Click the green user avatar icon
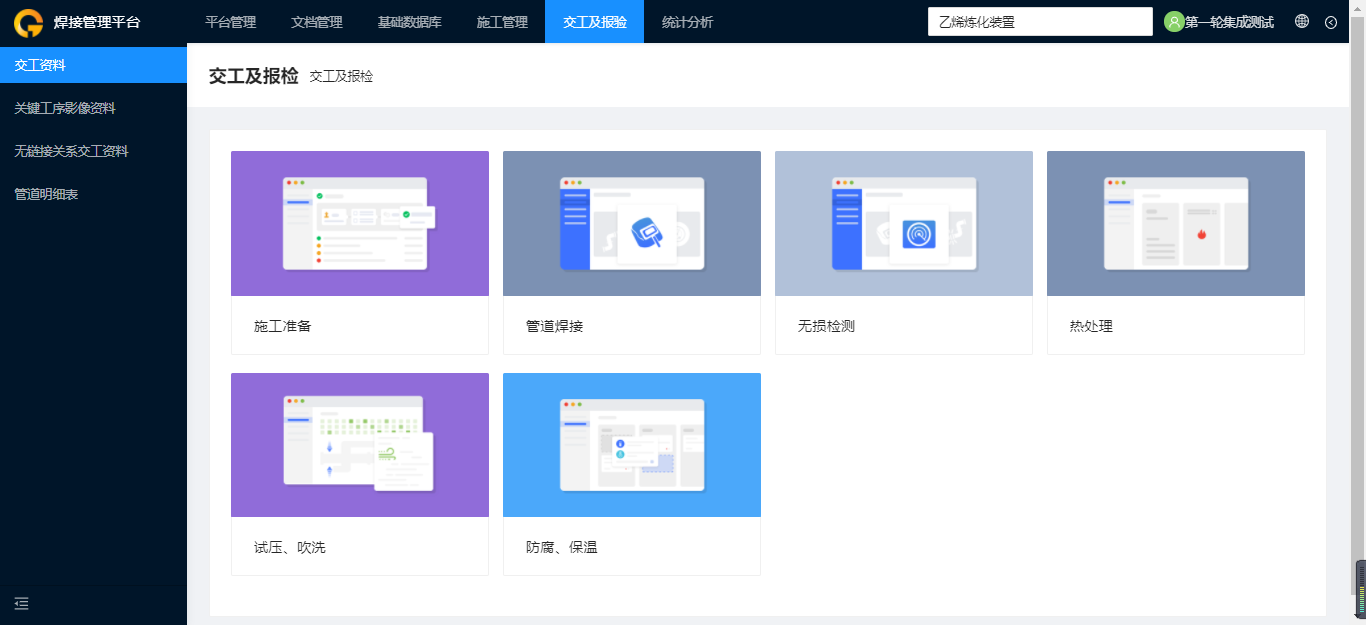Image resolution: width=1366 pixels, height=625 pixels. 1174,22
